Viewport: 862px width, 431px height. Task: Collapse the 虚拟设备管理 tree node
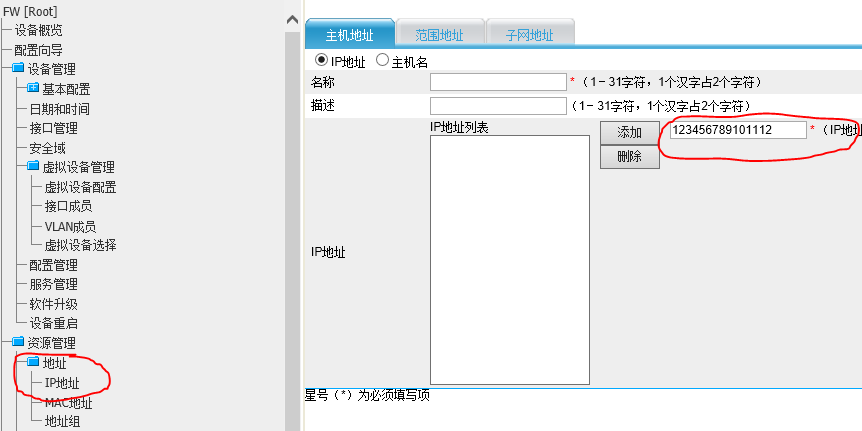[78, 167]
